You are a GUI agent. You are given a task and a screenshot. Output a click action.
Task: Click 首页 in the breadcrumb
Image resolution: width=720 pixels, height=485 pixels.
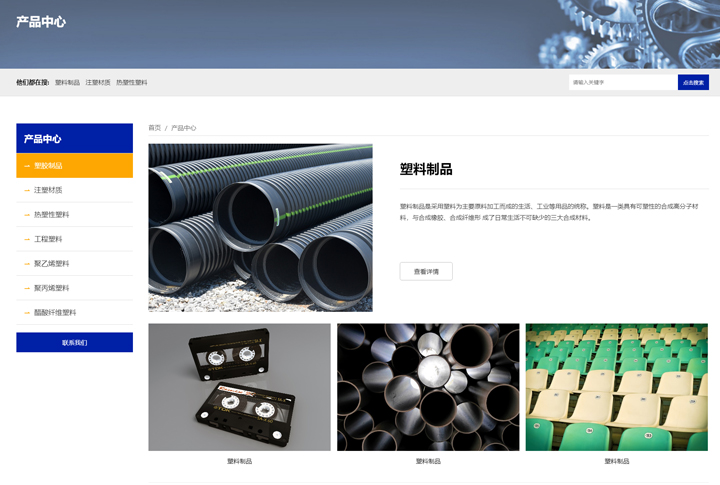(x=154, y=128)
